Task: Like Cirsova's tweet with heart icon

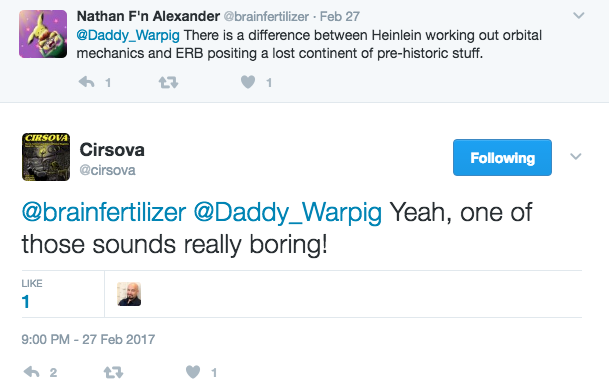Action: tap(193, 372)
